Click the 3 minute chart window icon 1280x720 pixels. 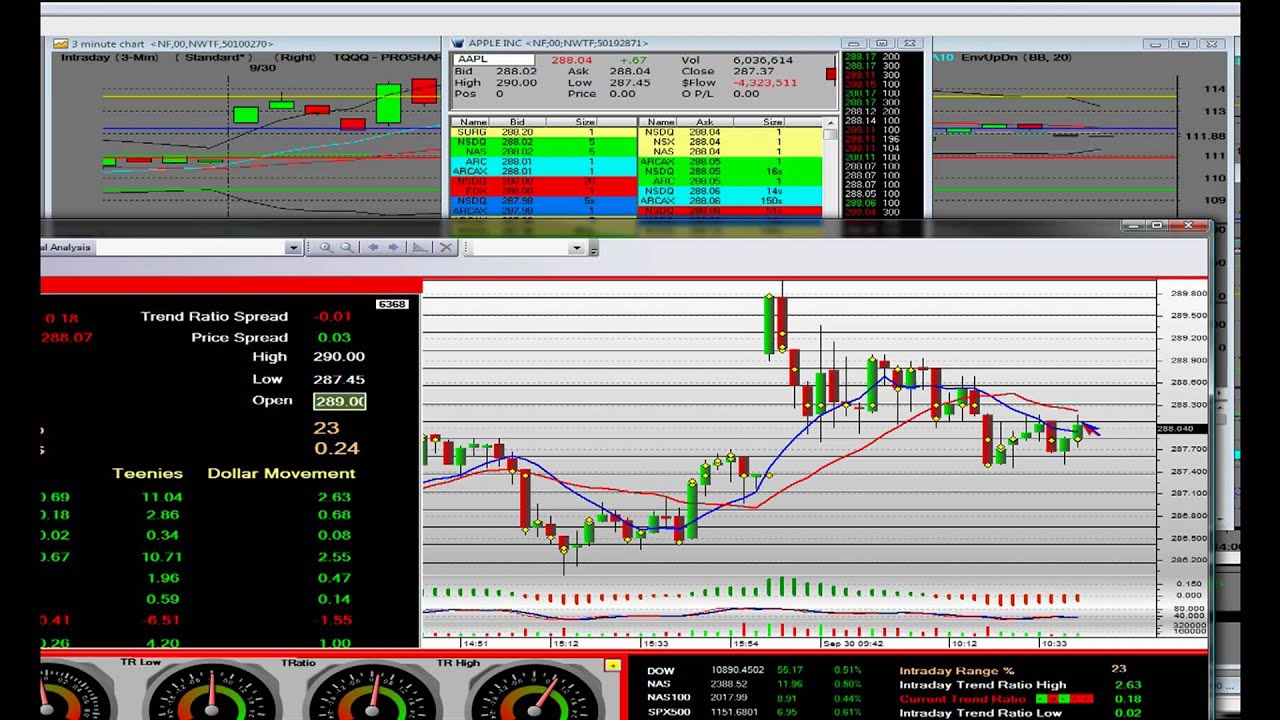click(60, 43)
